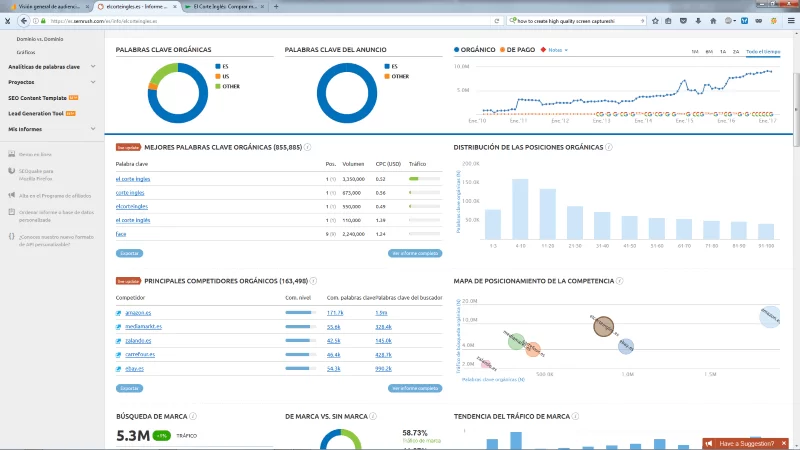Open Dominio vs. Dominio in sidebar

pyautogui.click(x=40, y=39)
